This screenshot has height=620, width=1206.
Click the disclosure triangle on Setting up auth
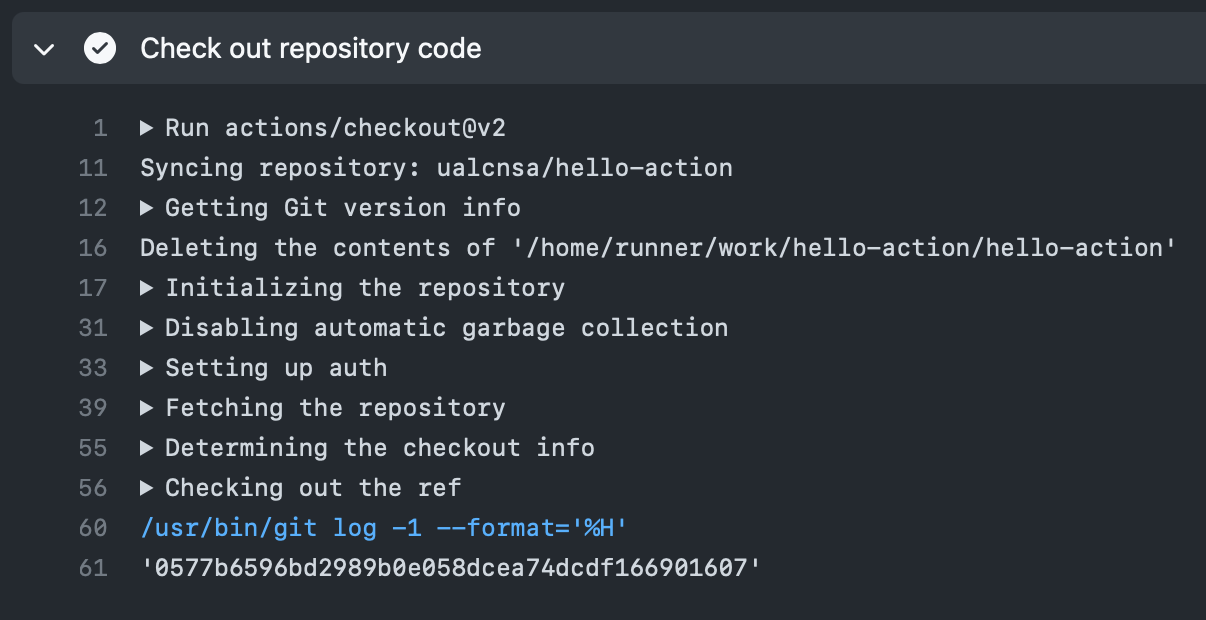tap(148, 367)
